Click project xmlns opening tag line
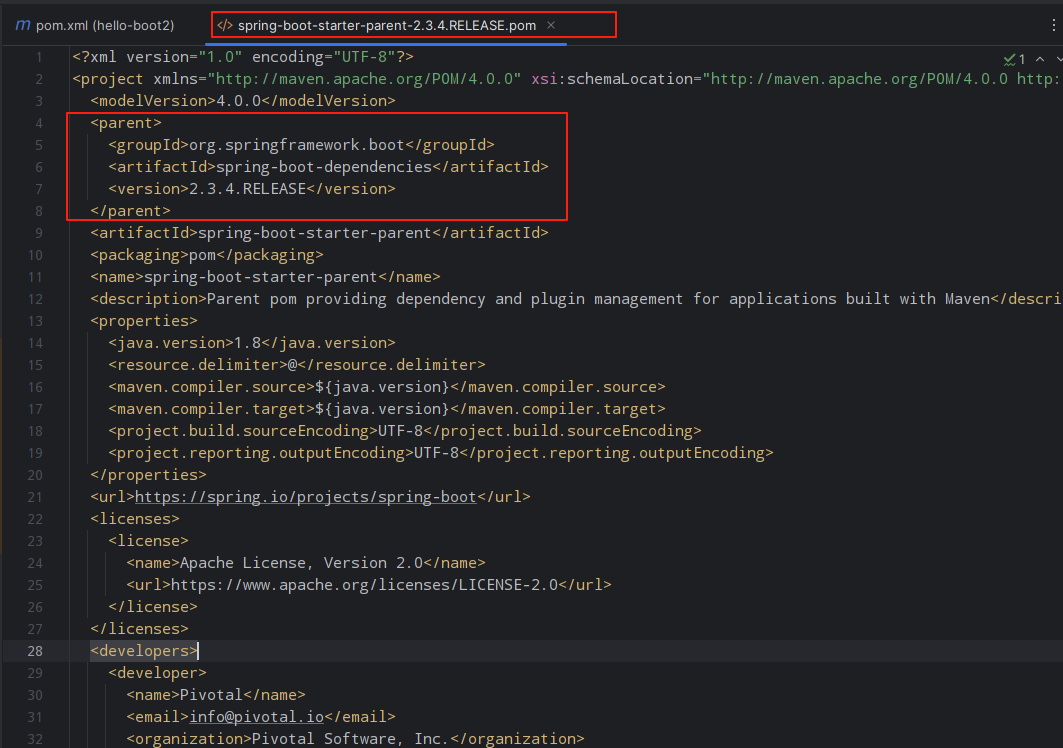 567,79
